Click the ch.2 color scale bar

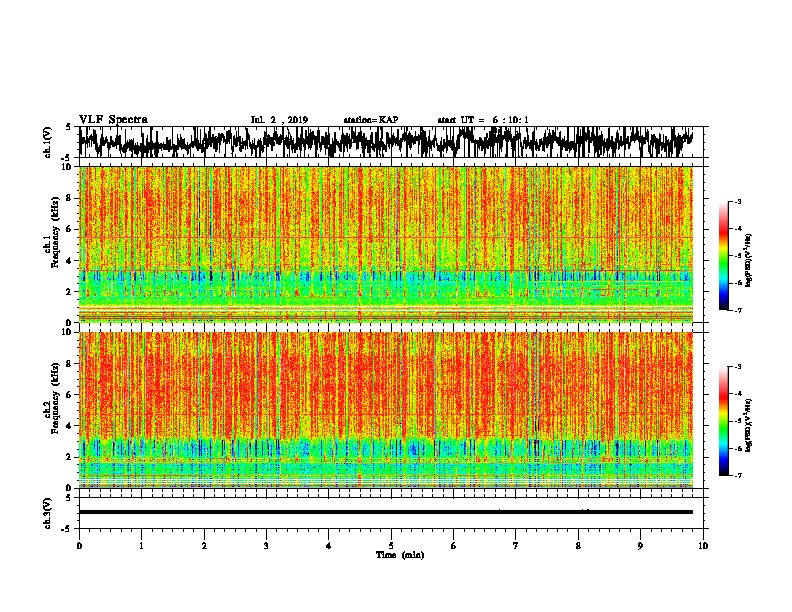click(723, 421)
